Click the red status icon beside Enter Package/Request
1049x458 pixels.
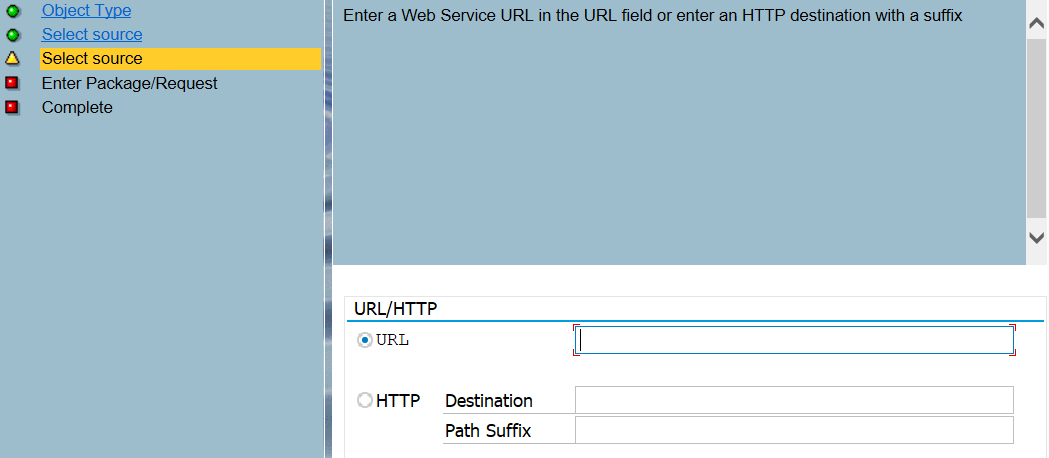pos(12,83)
